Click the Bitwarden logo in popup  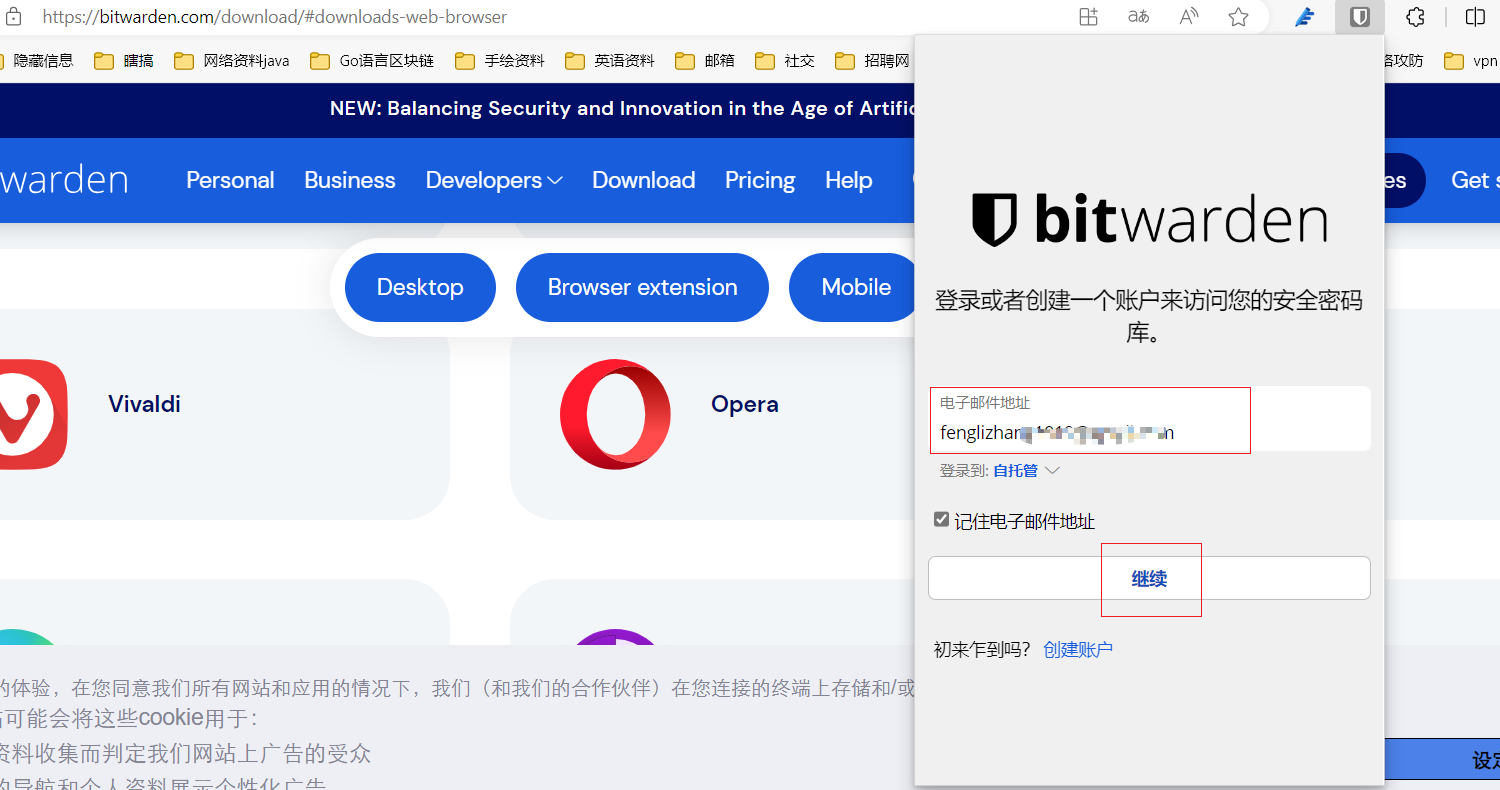tap(1149, 221)
